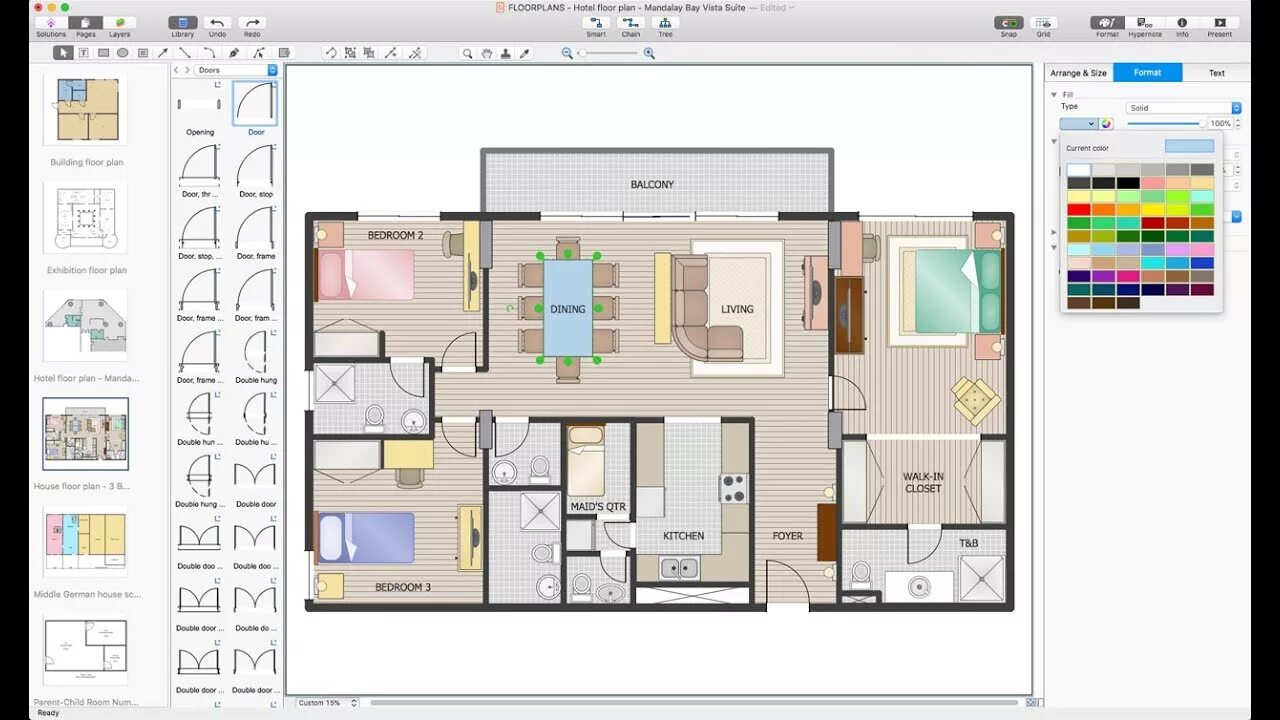
Task: Click the Current color preview swatch
Action: coord(1189,147)
